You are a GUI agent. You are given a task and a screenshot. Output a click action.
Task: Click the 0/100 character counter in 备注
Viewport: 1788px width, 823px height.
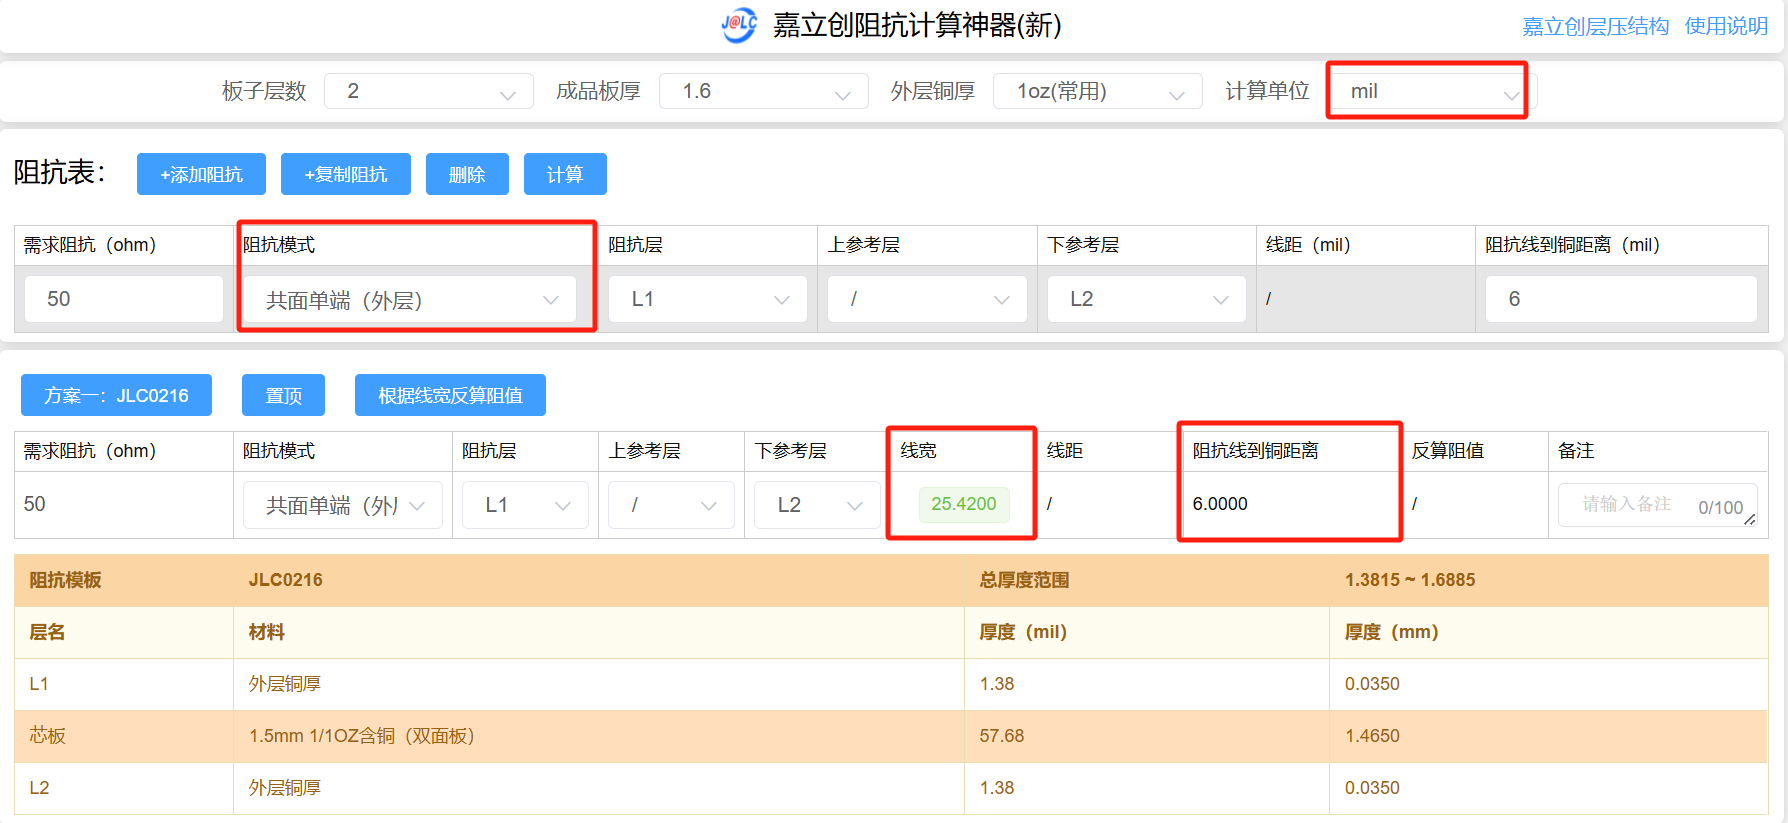[1720, 508]
